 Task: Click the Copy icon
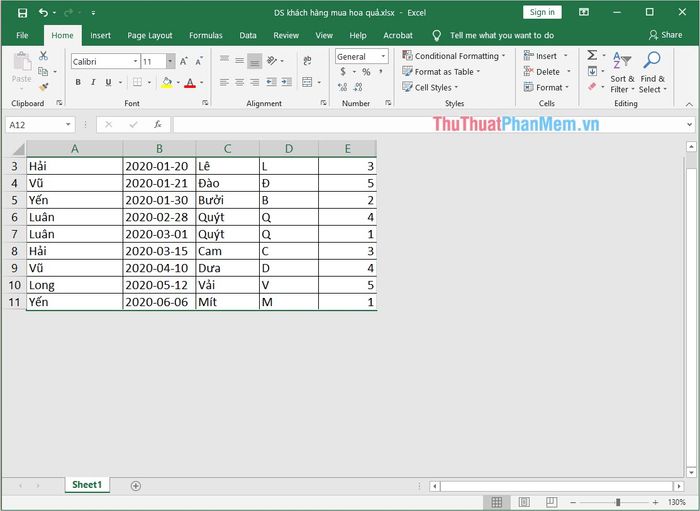[43, 71]
